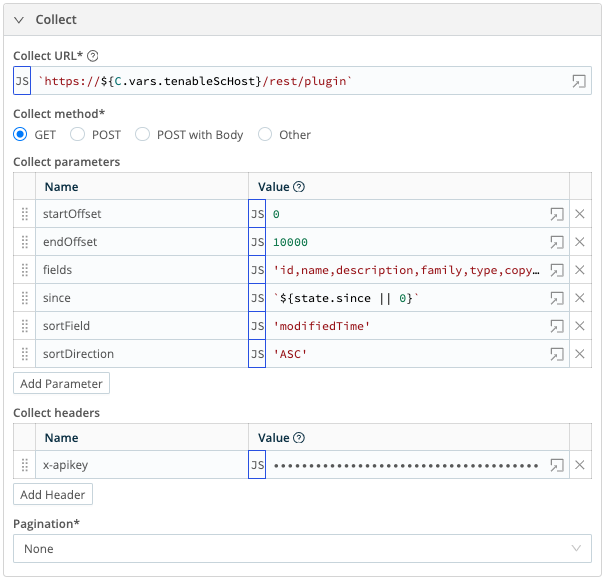Screen dimensions: 605x581
Task: Delete the x-apikey header
Action: [x=580, y=465]
